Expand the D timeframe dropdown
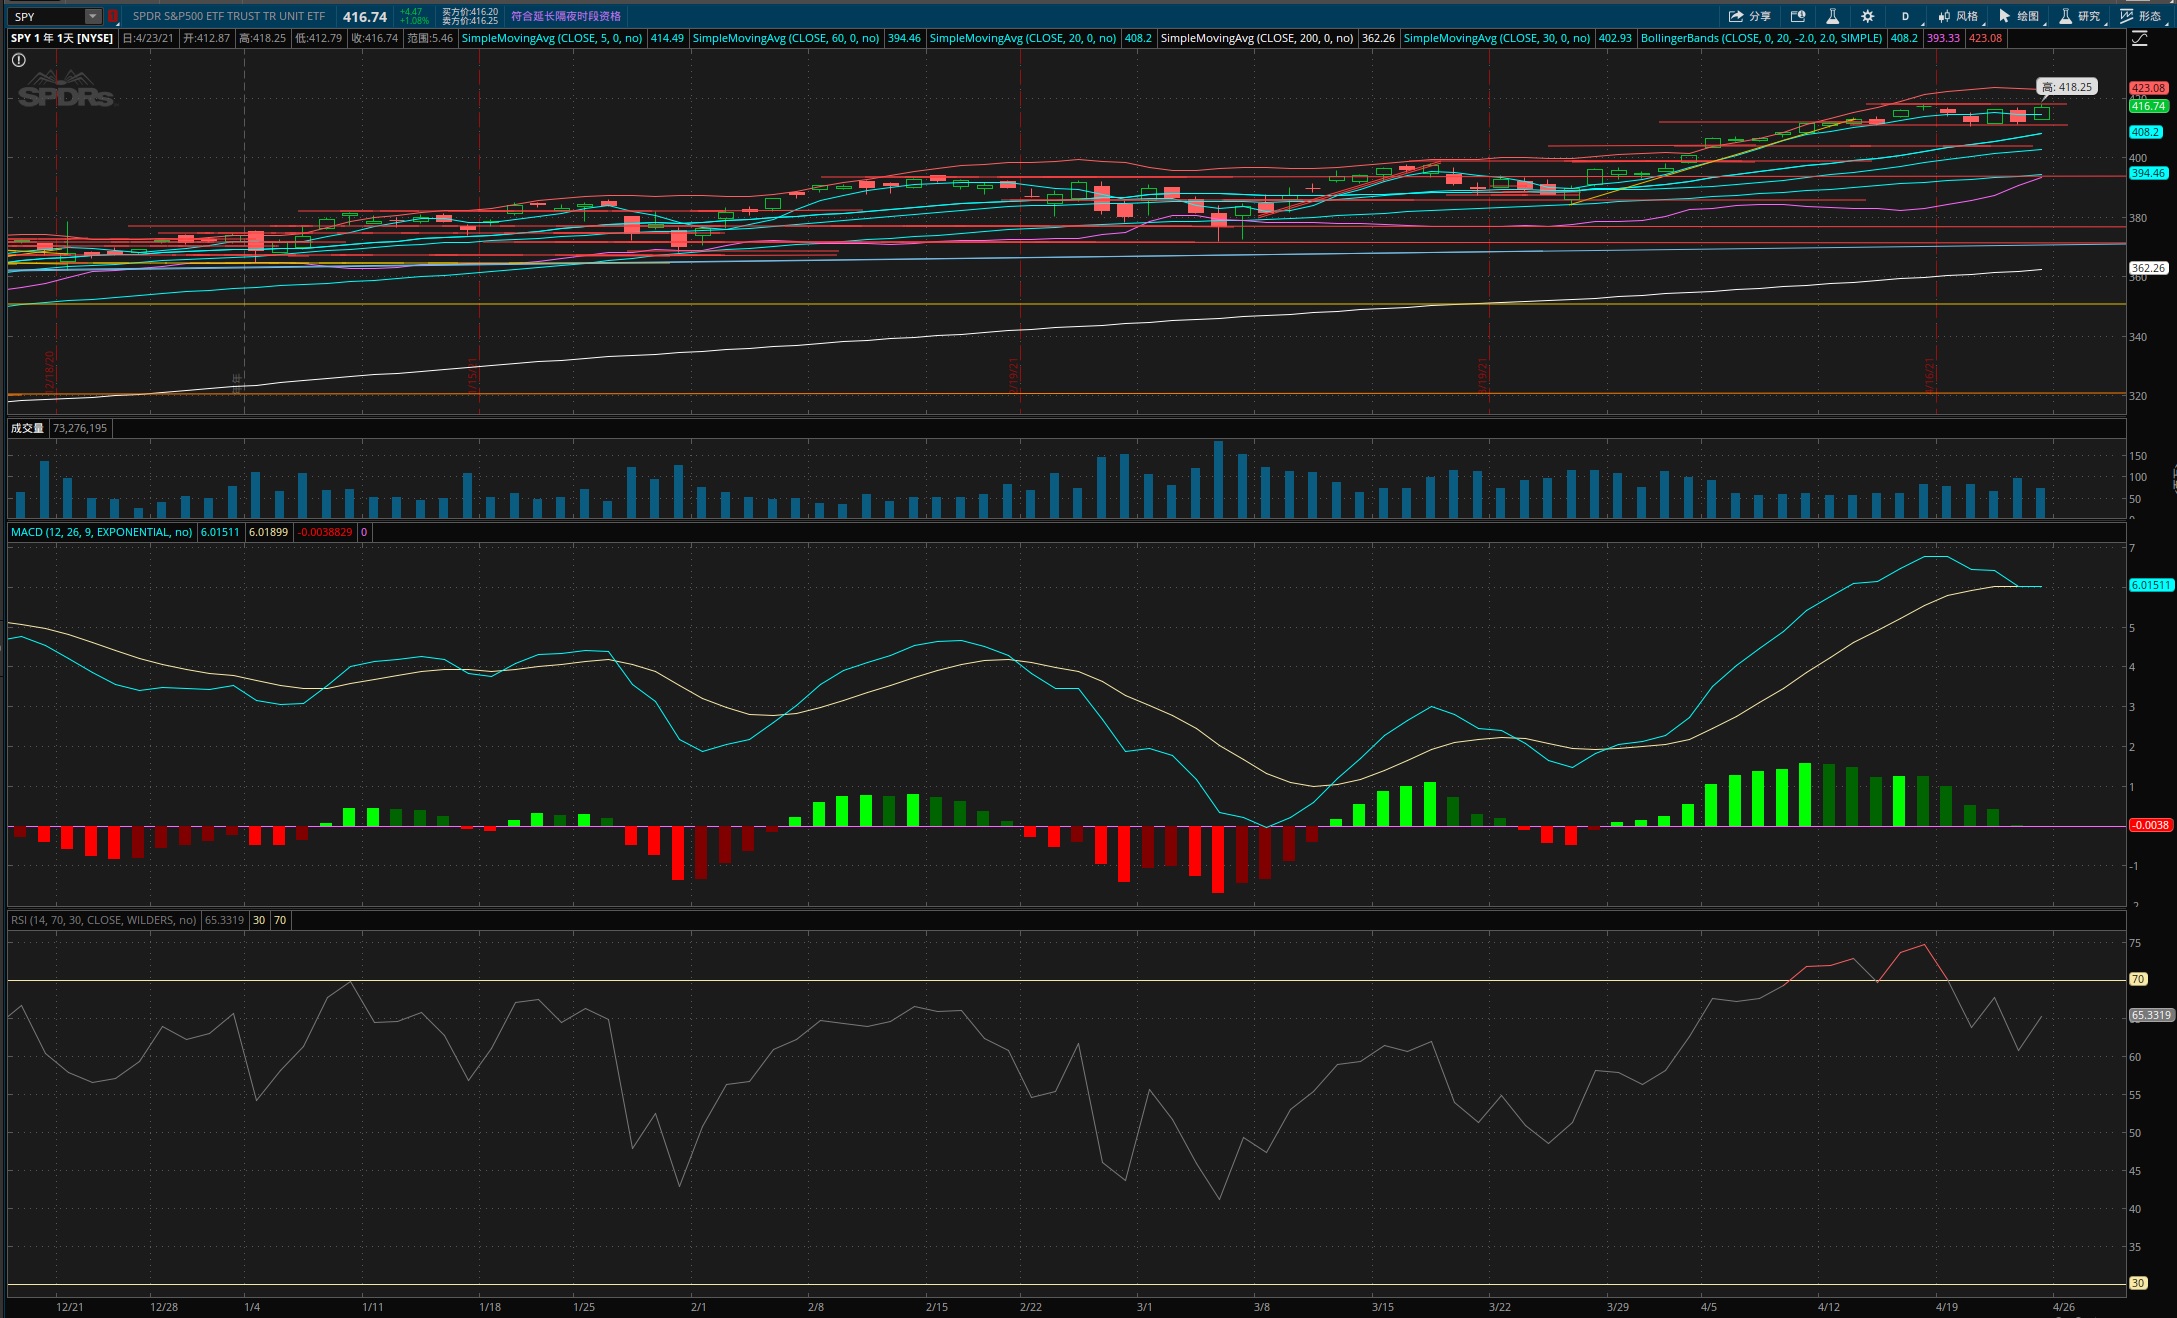2177x1318 pixels. (1906, 16)
